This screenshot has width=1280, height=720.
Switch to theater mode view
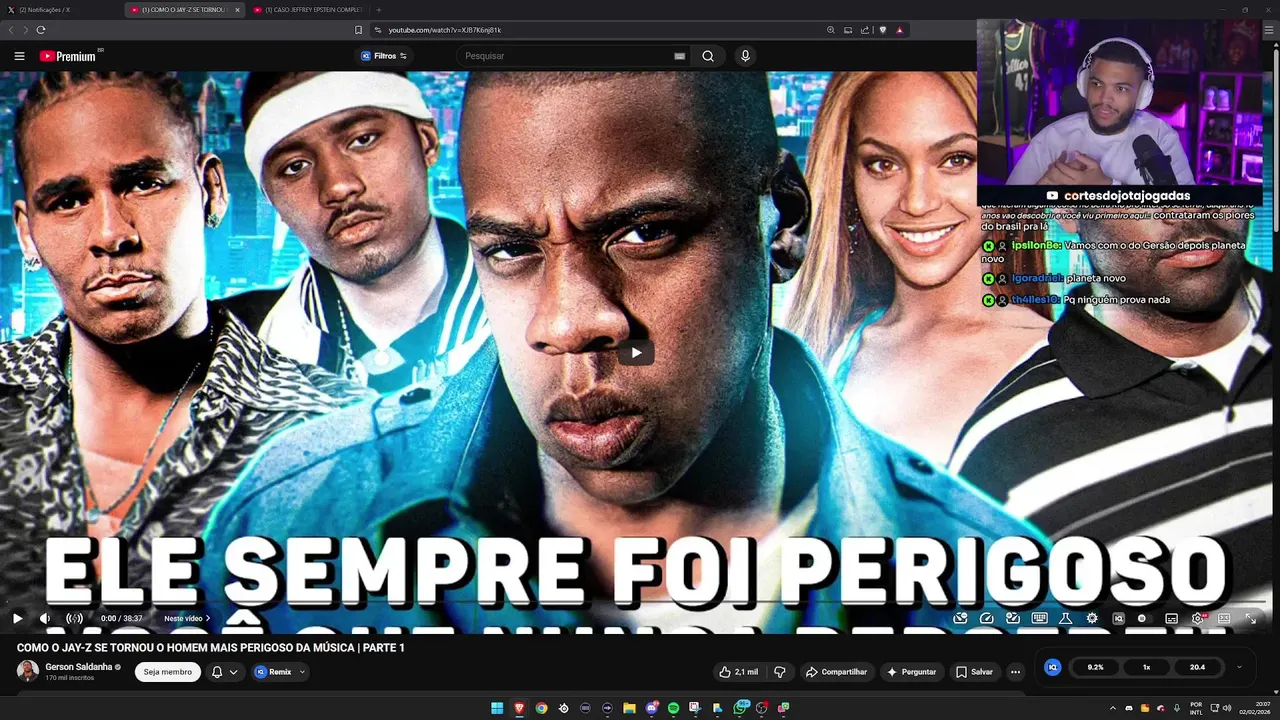tap(1224, 618)
